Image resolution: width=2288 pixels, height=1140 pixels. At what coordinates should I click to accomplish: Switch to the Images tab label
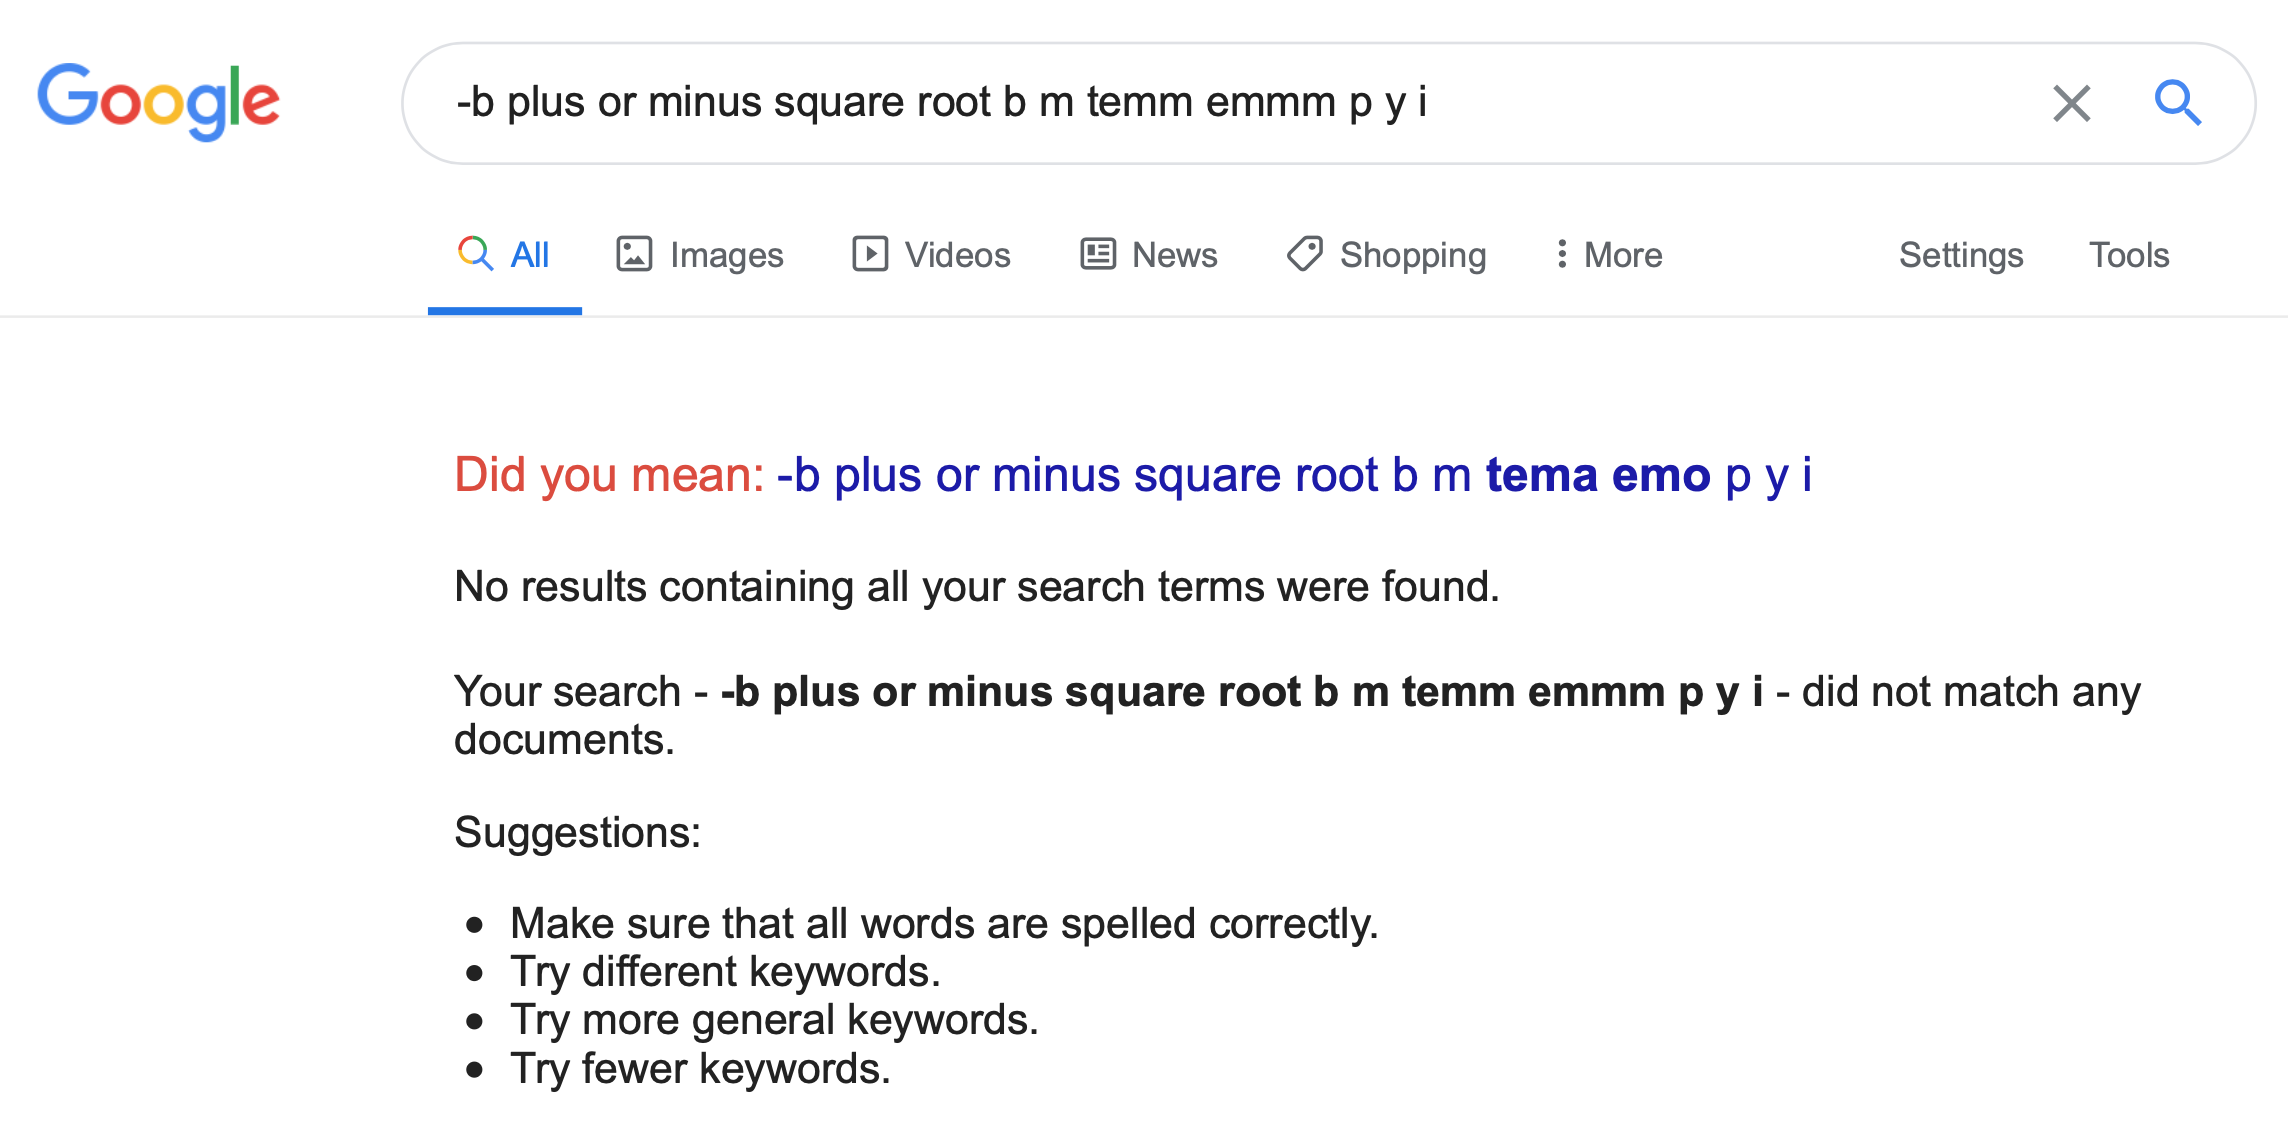[726, 255]
